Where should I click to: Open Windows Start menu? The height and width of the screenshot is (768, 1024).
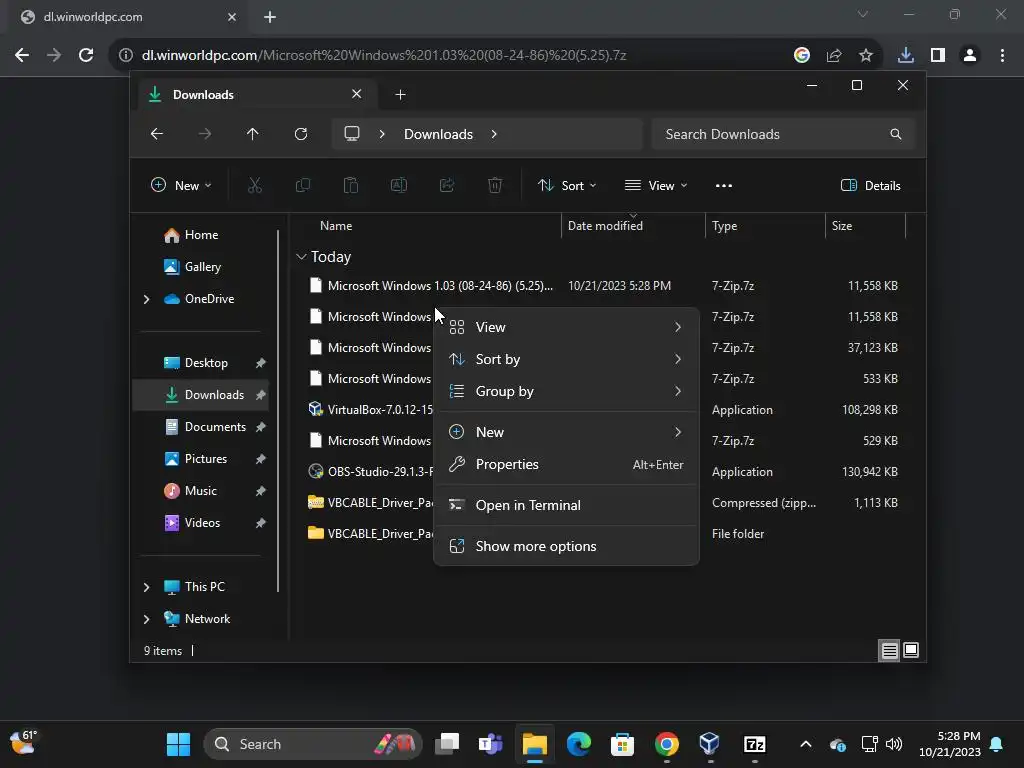178,744
